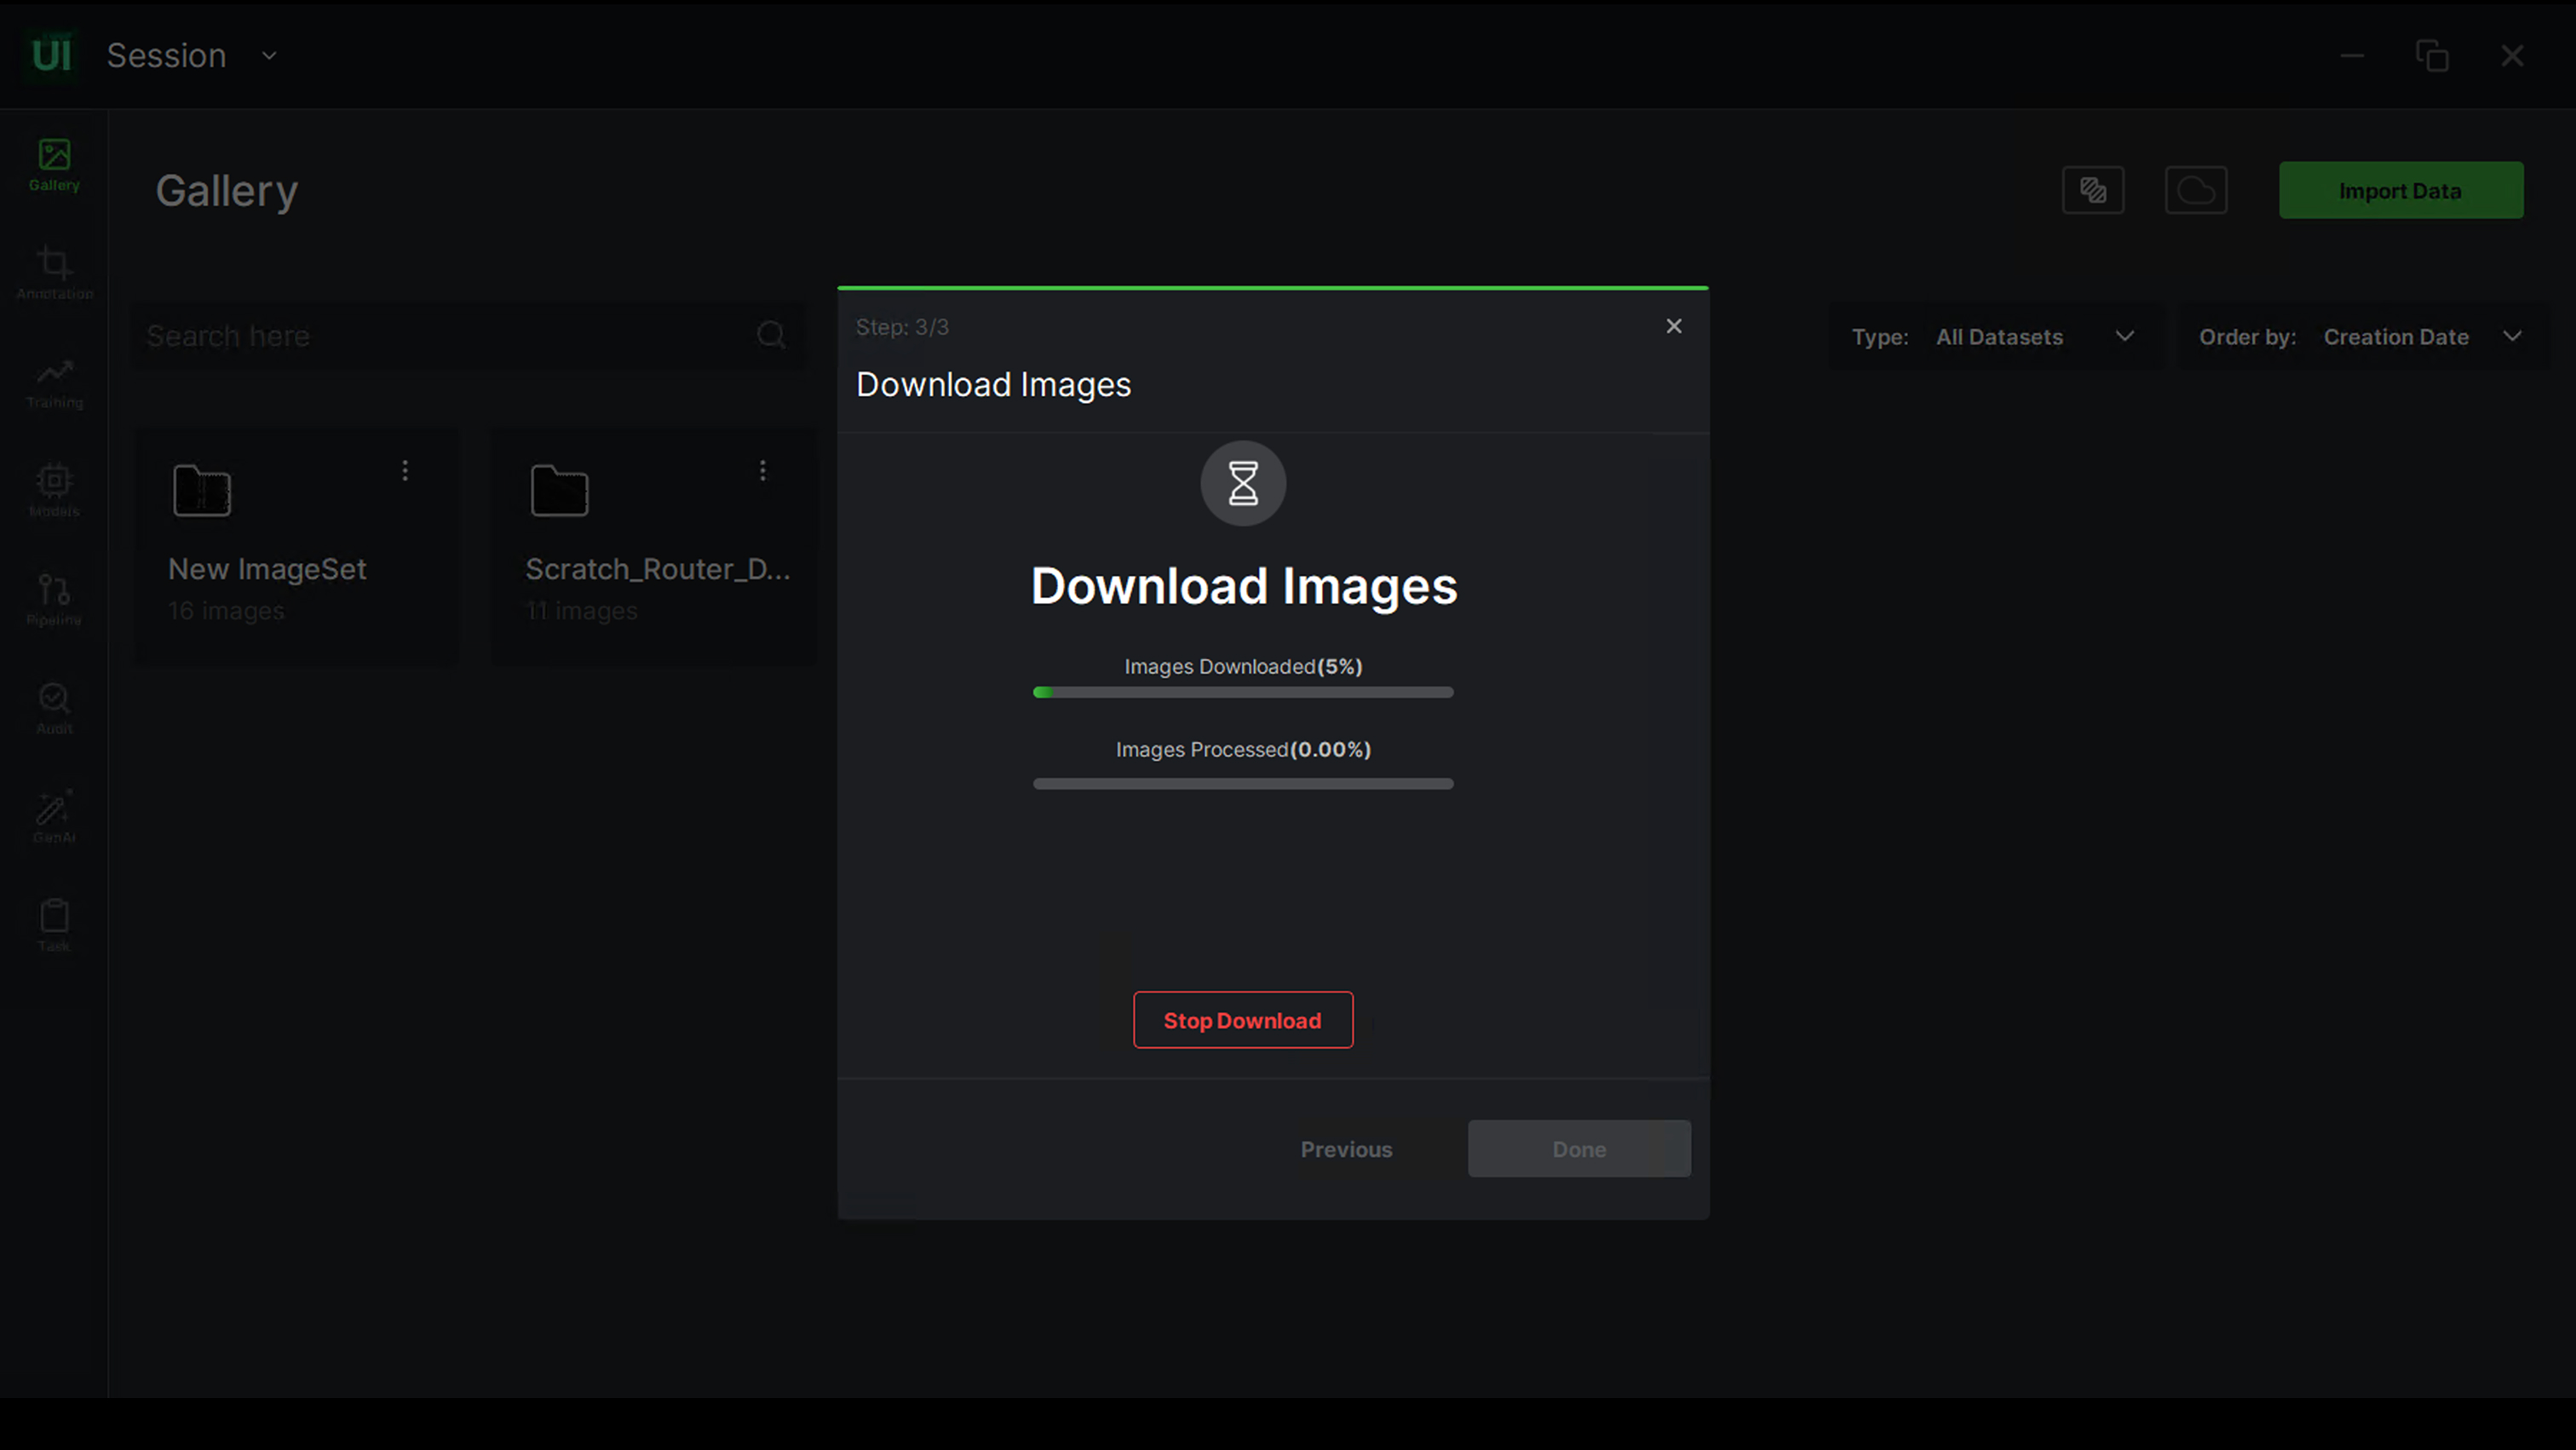
Task: Close the Download Images dialog
Action: coord(1673,326)
